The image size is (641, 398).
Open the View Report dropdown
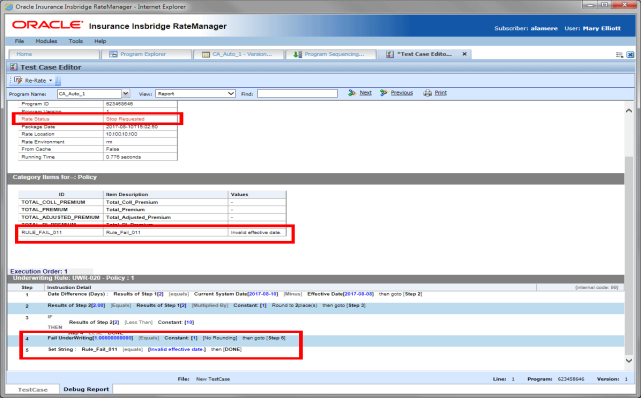pyautogui.click(x=231, y=94)
